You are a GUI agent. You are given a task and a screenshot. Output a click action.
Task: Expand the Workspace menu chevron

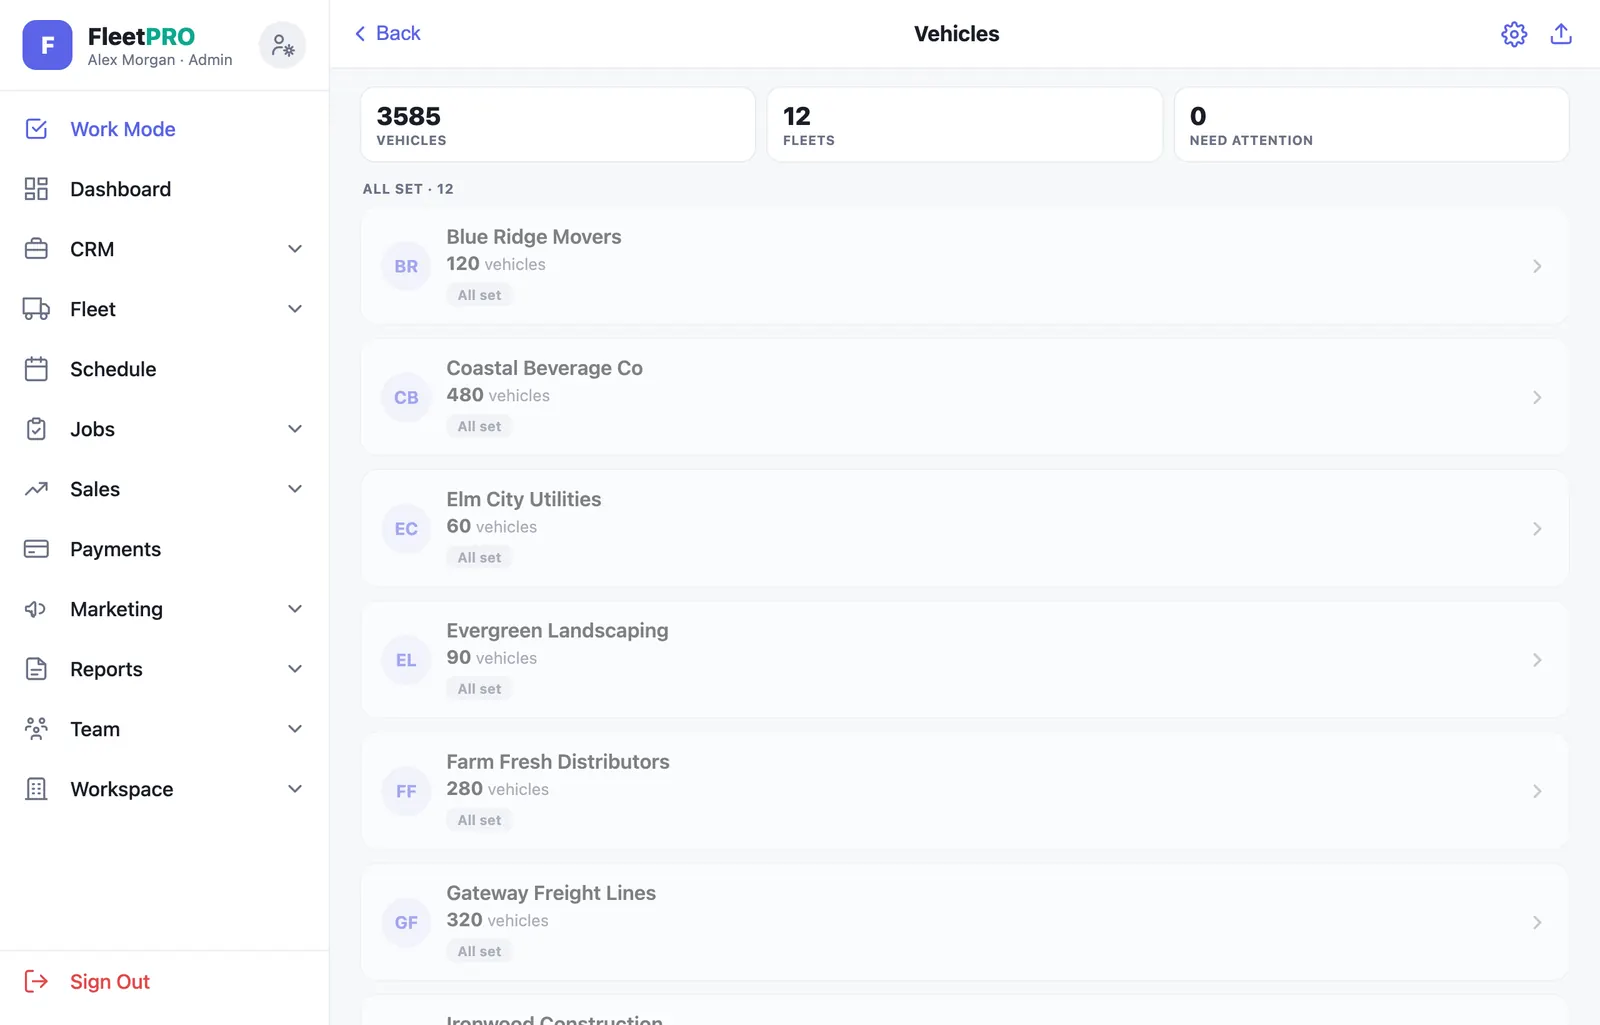point(295,789)
